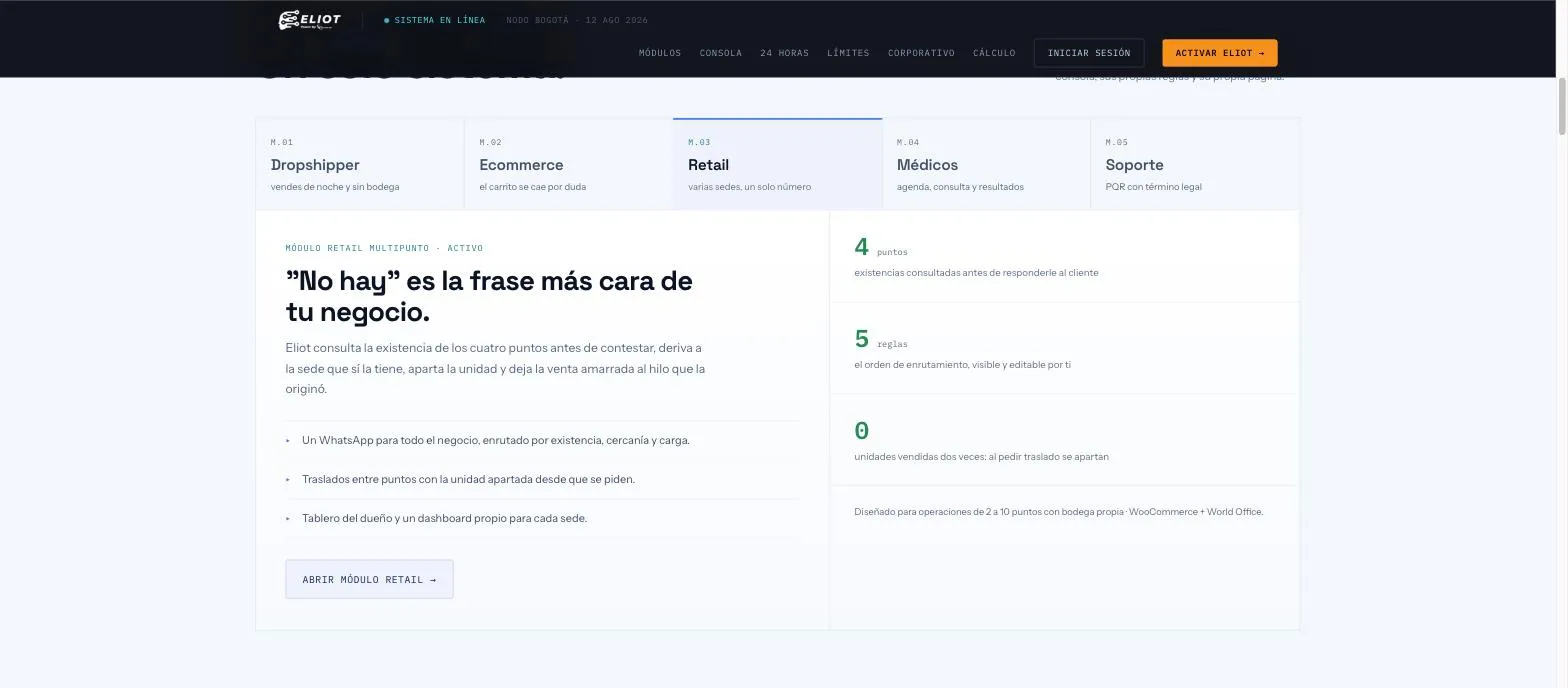1568x688 pixels.
Task: Open the MÓDULOS nav item
Action: (660, 53)
